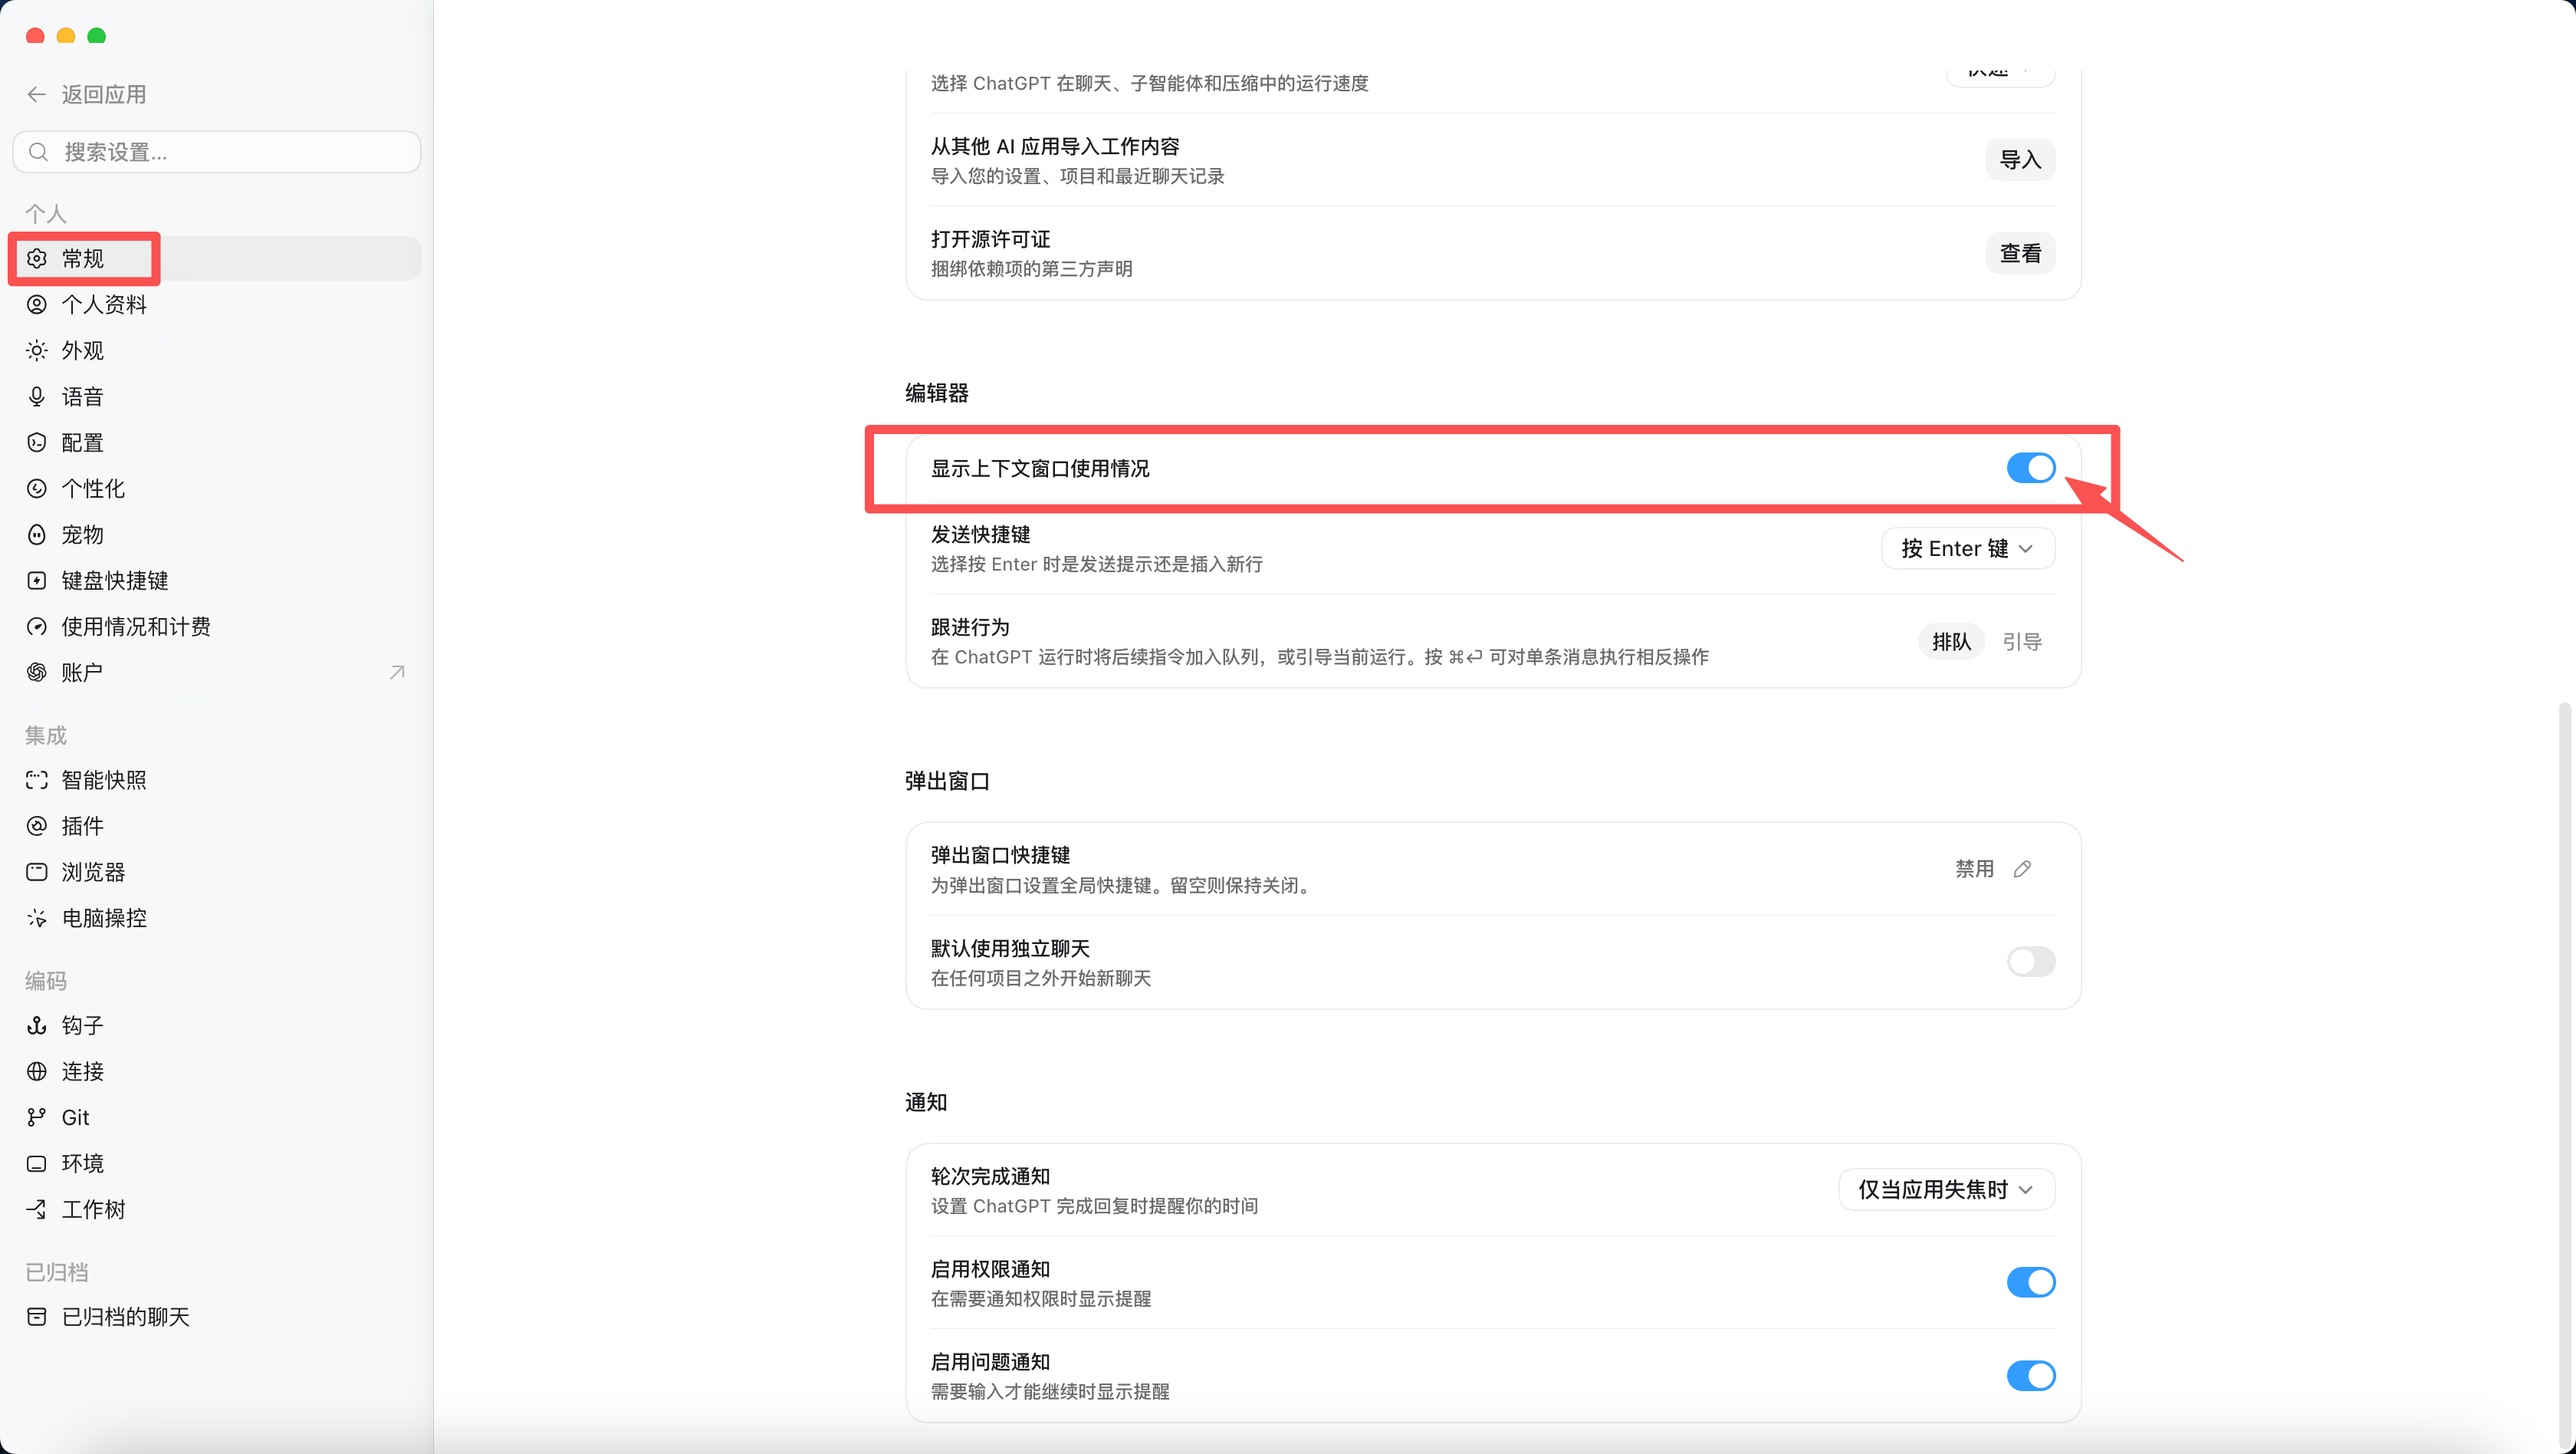The image size is (2576, 1454).
Task: Click the pet icon beside 宠物
Action: (37, 534)
